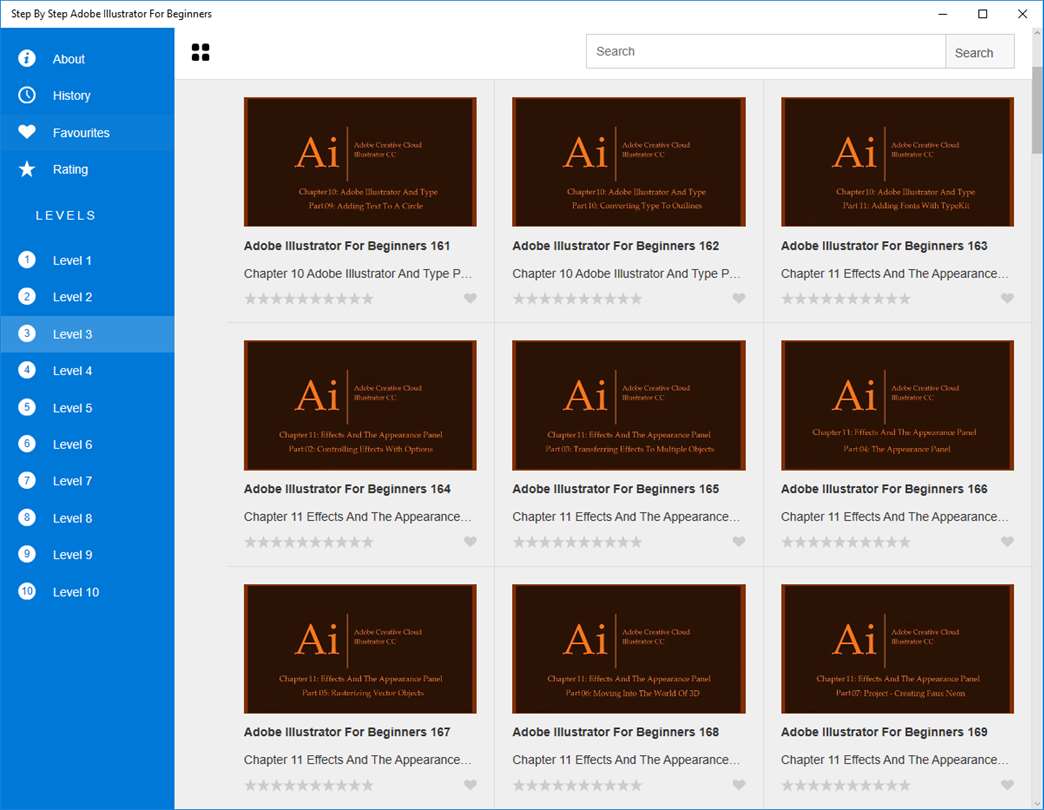The height and width of the screenshot is (810, 1044).
Task: Favourite Adobe Illustrator For Beginners 162 heart
Action: (x=738, y=298)
